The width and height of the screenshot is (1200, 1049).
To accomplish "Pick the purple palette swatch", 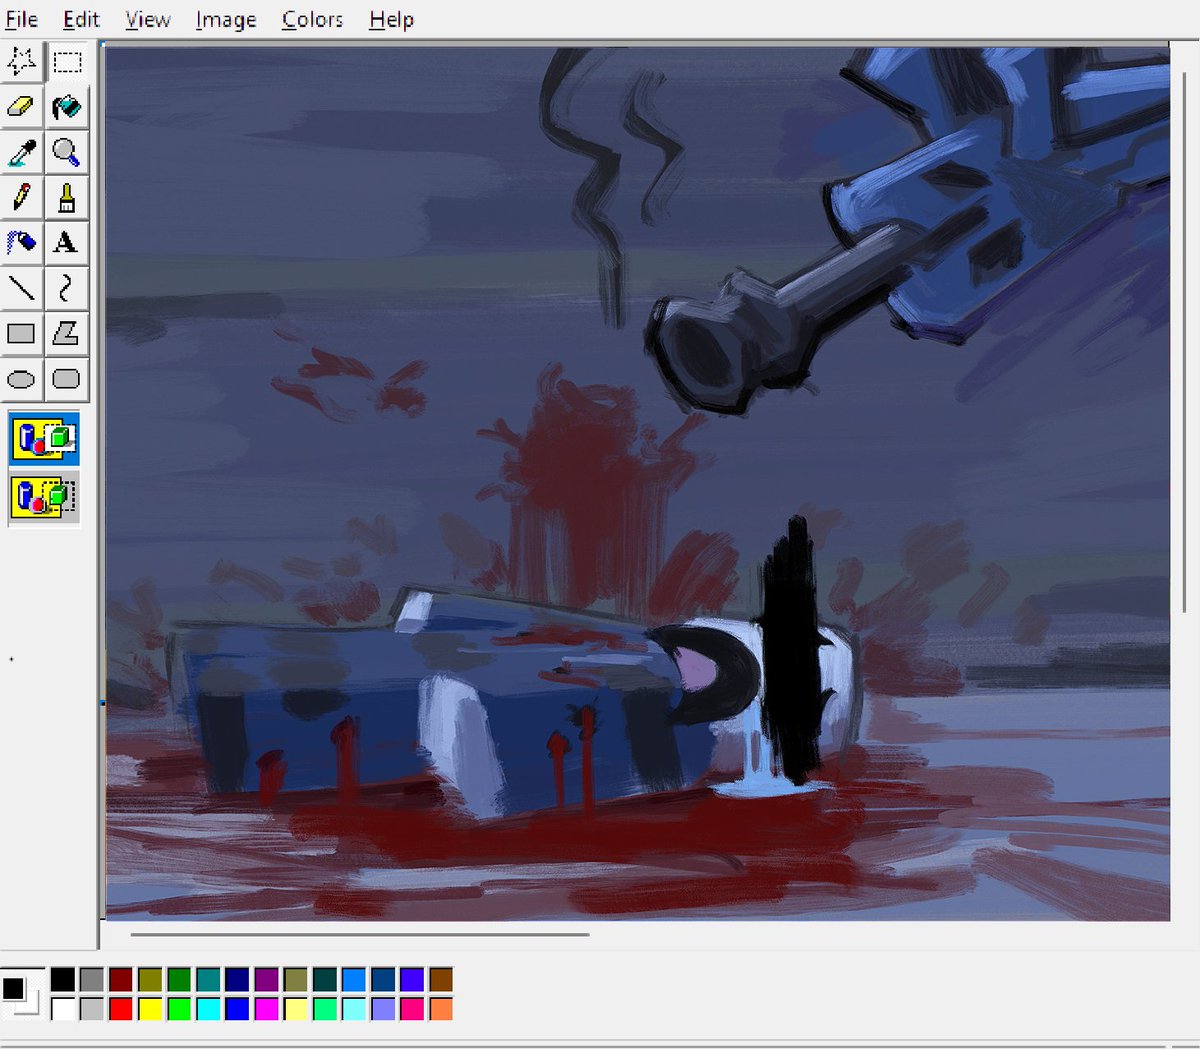I will (x=266, y=979).
